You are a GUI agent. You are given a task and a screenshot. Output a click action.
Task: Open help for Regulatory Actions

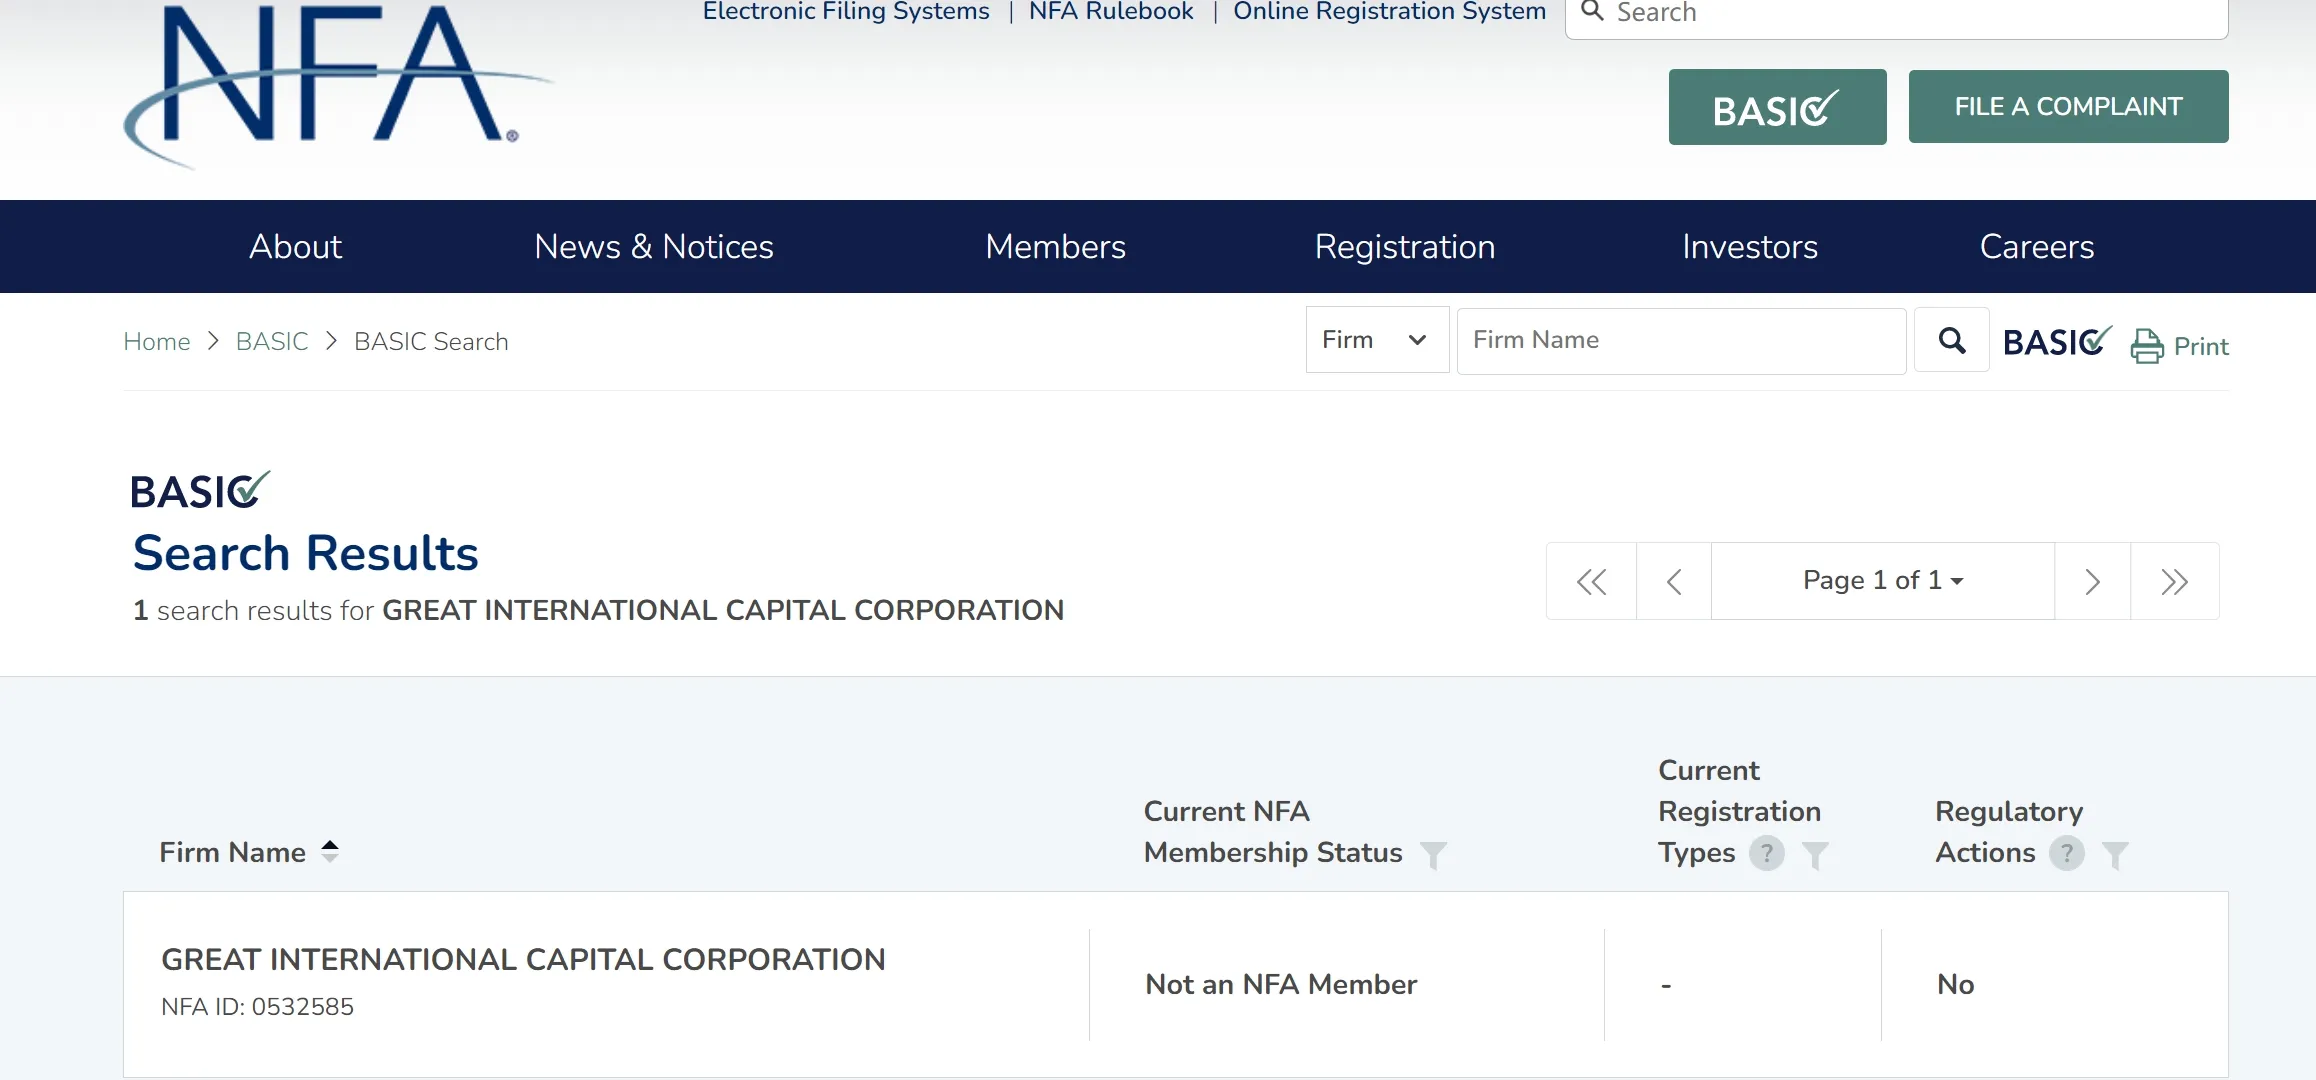point(2067,853)
